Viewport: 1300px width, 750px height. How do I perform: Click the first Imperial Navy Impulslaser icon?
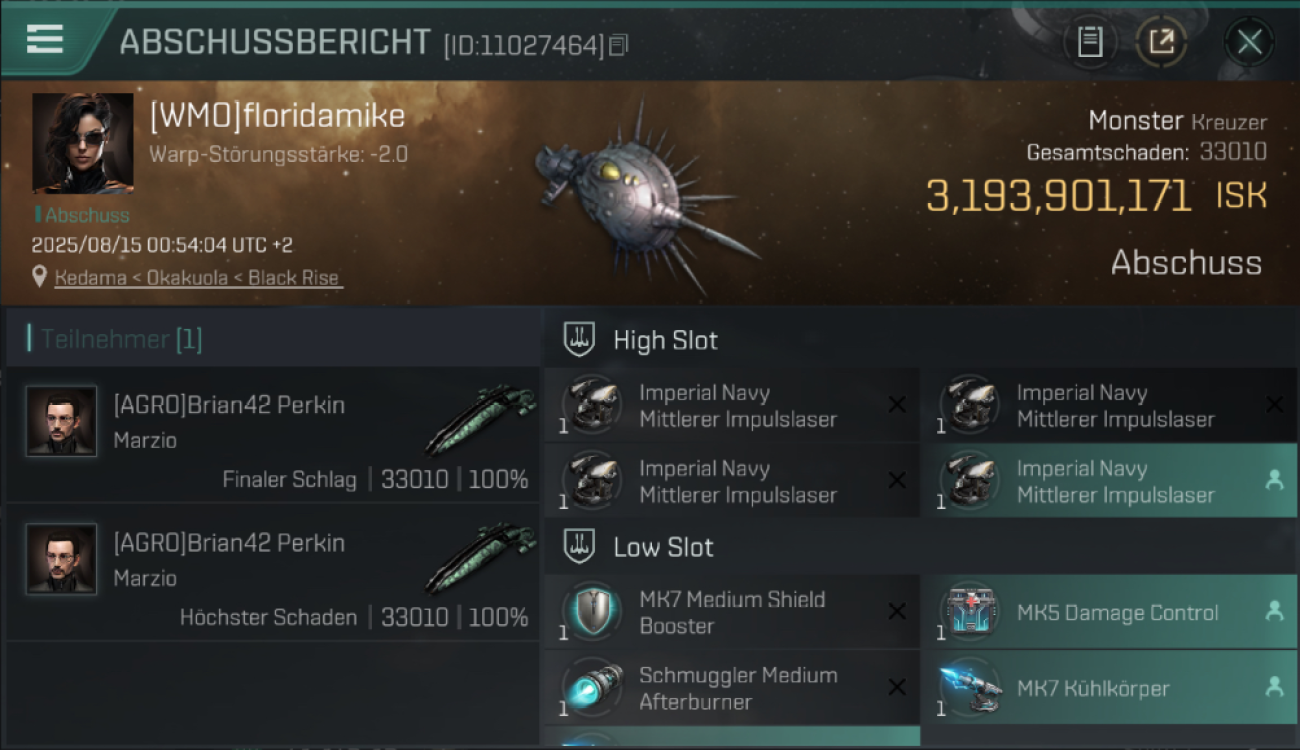pyautogui.click(x=591, y=405)
